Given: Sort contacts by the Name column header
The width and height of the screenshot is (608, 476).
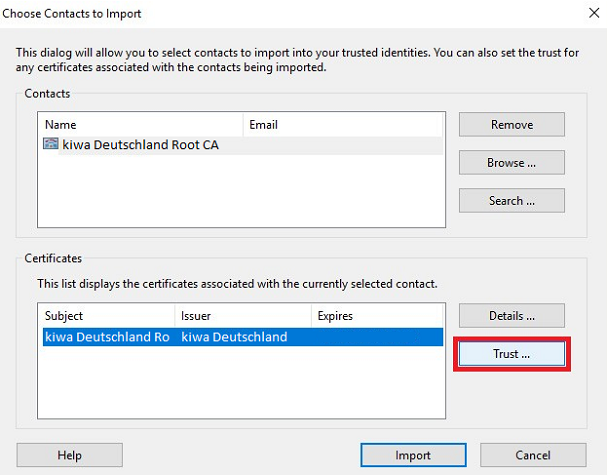Looking at the screenshot, I should pos(140,125).
